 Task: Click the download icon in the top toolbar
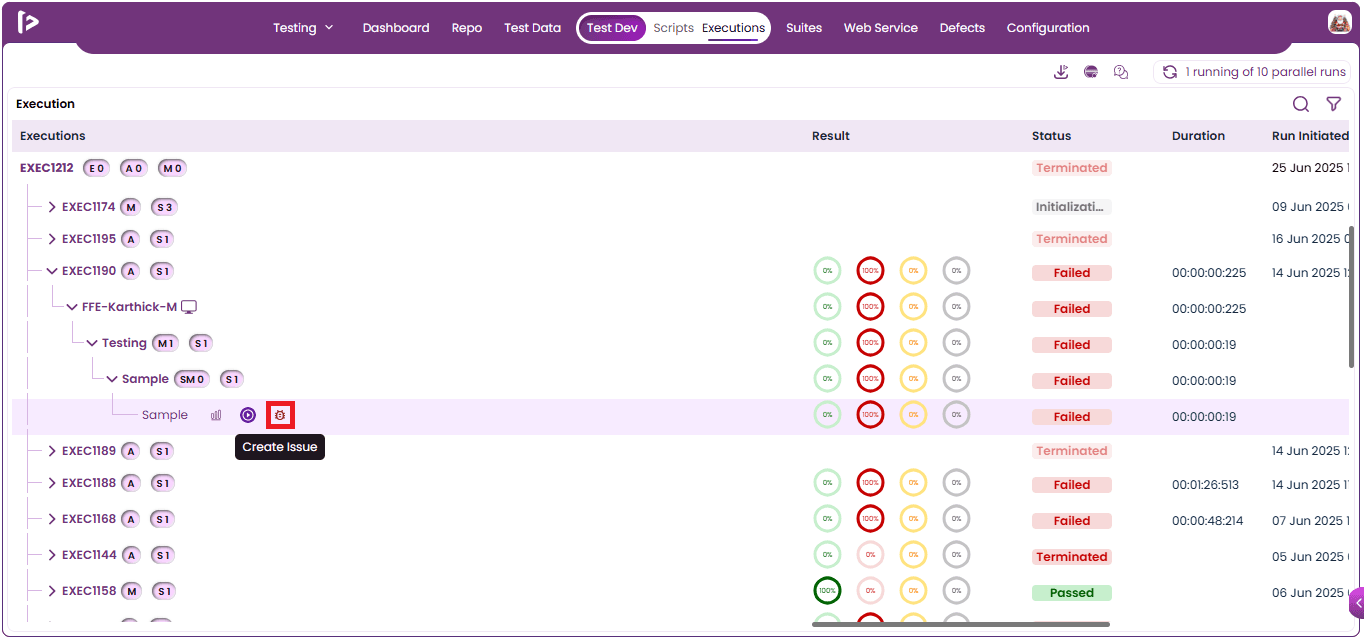[x=1062, y=72]
